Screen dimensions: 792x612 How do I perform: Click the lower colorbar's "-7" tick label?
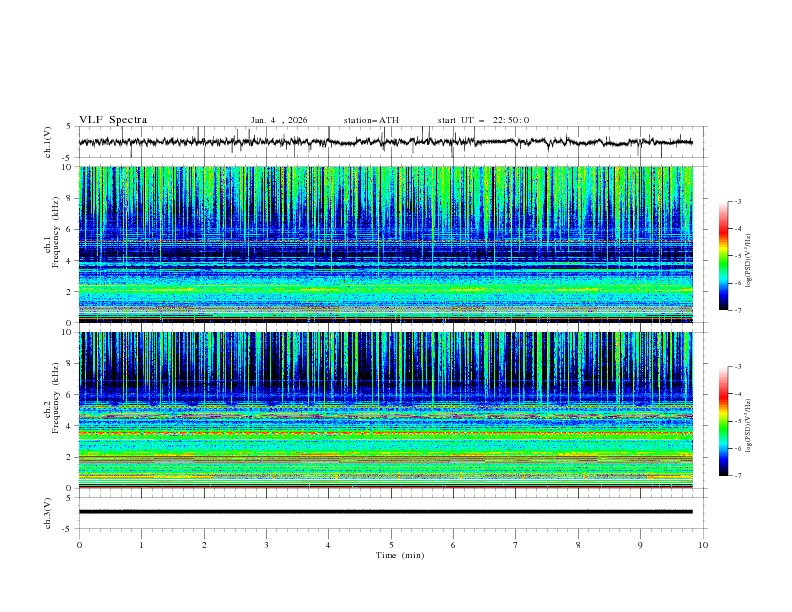click(x=738, y=476)
